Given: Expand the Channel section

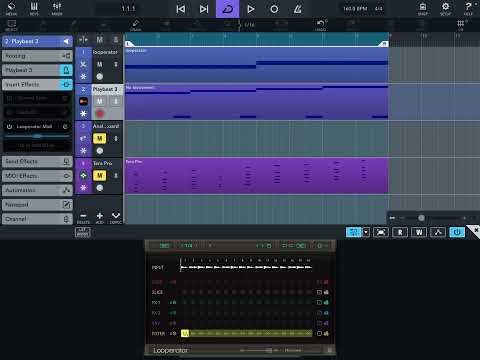Looking at the screenshot, I should point(37,219).
